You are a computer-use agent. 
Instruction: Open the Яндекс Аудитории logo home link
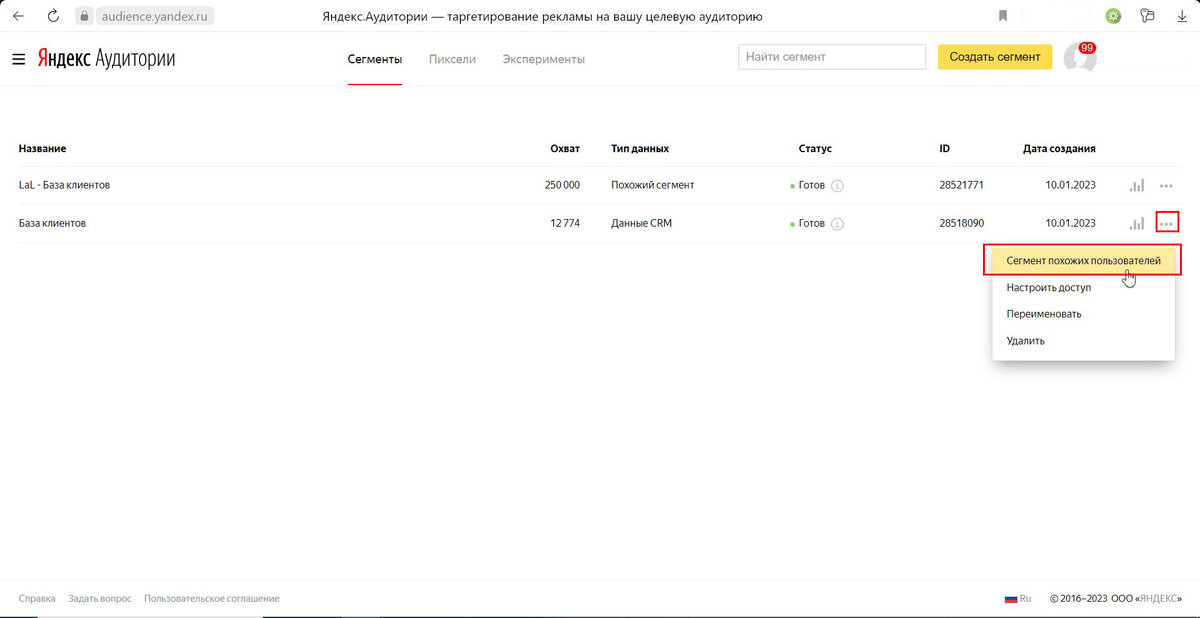click(106, 59)
